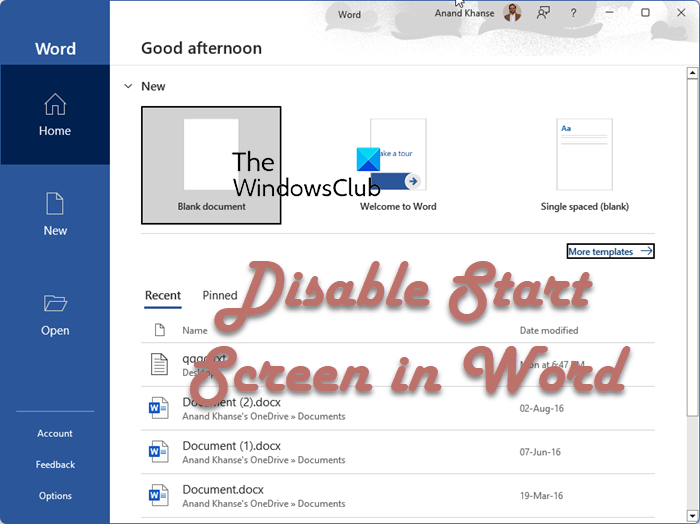700x524 pixels.
Task: Open Document (2).docx from the recent list
Action: [x=398, y=408]
